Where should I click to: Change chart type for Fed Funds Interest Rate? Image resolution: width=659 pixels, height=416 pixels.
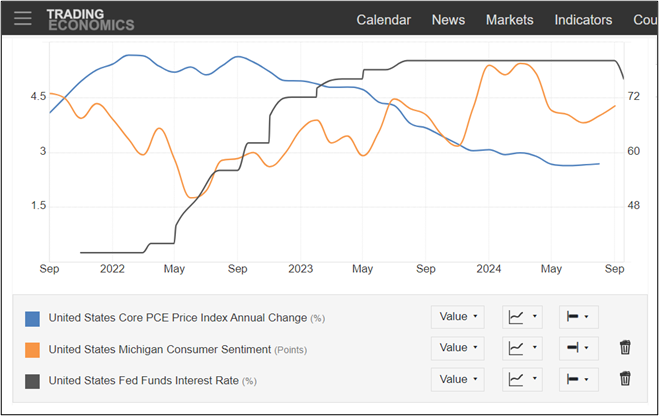point(522,379)
